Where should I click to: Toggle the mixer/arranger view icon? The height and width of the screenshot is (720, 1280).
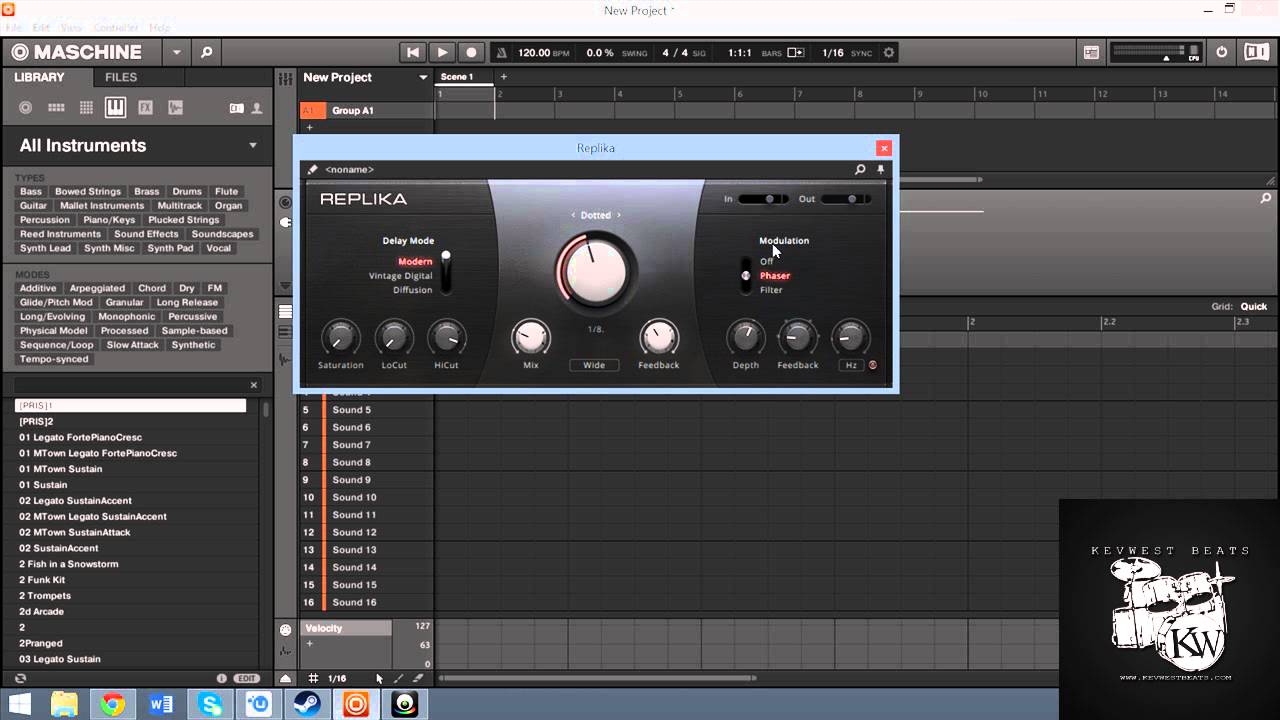click(1091, 52)
